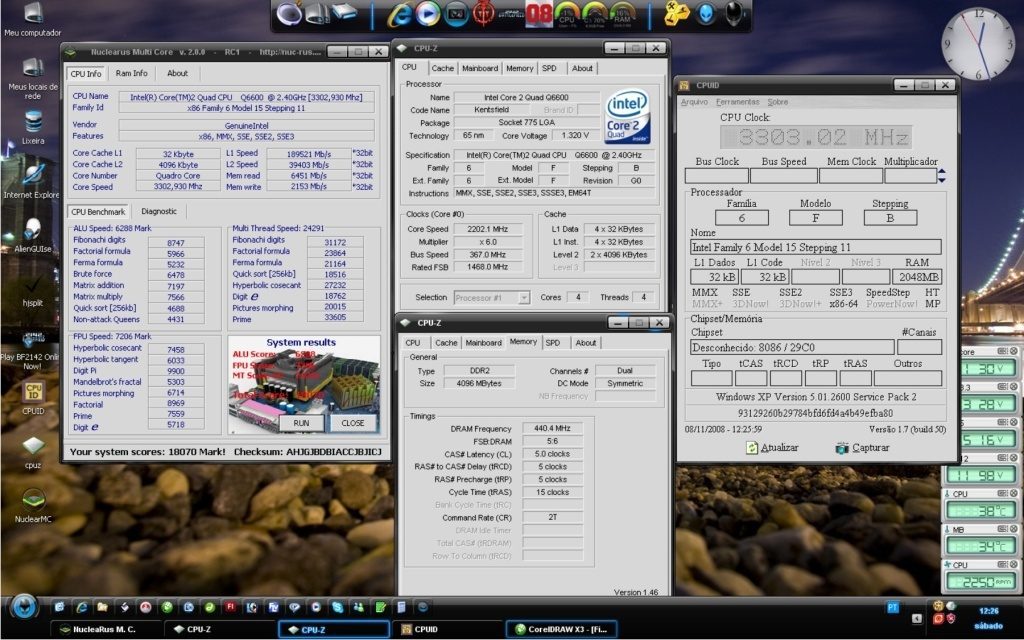The width and height of the screenshot is (1024, 640).
Task: Click the taskbar clock showing 12:26
Action: [x=989, y=611]
